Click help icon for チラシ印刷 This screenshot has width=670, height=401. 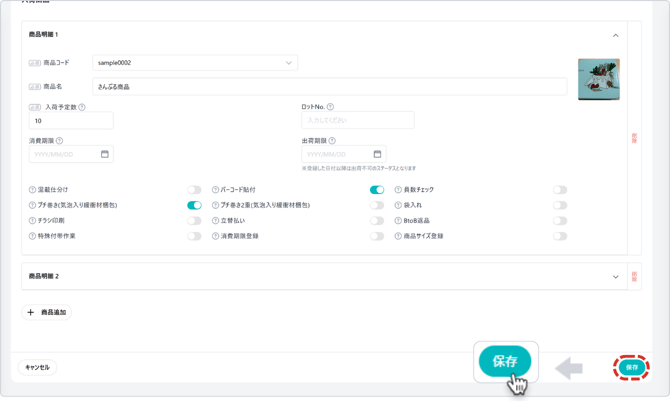(32, 221)
